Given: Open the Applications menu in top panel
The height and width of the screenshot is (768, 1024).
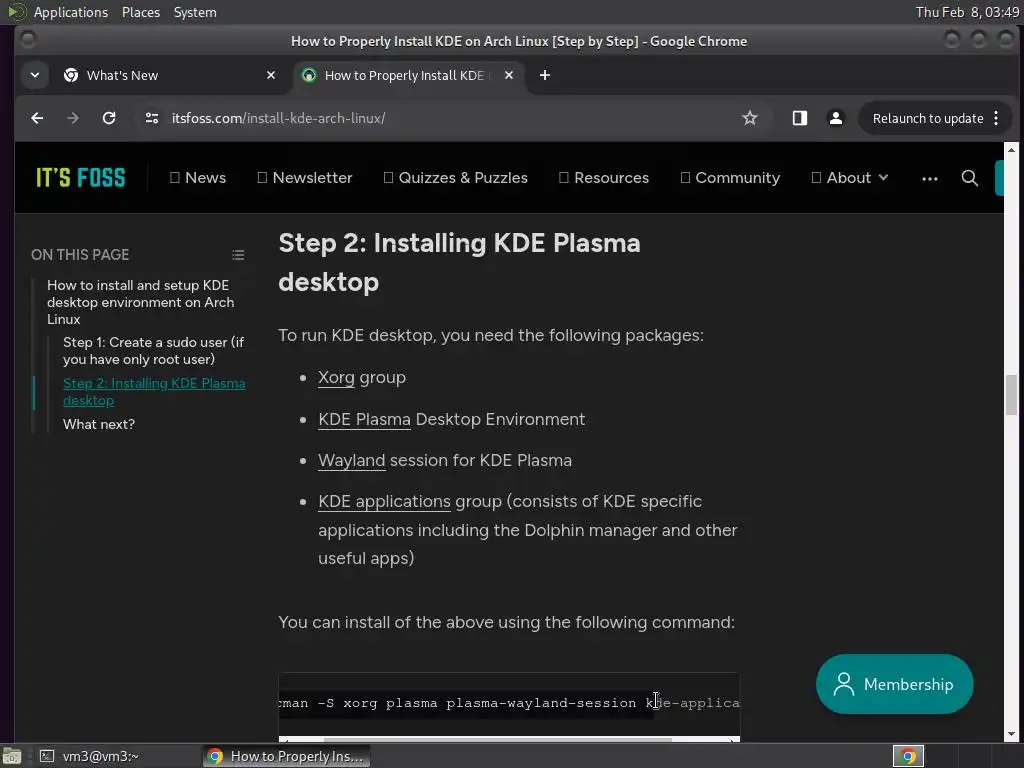Looking at the screenshot, I should [71, 12].
